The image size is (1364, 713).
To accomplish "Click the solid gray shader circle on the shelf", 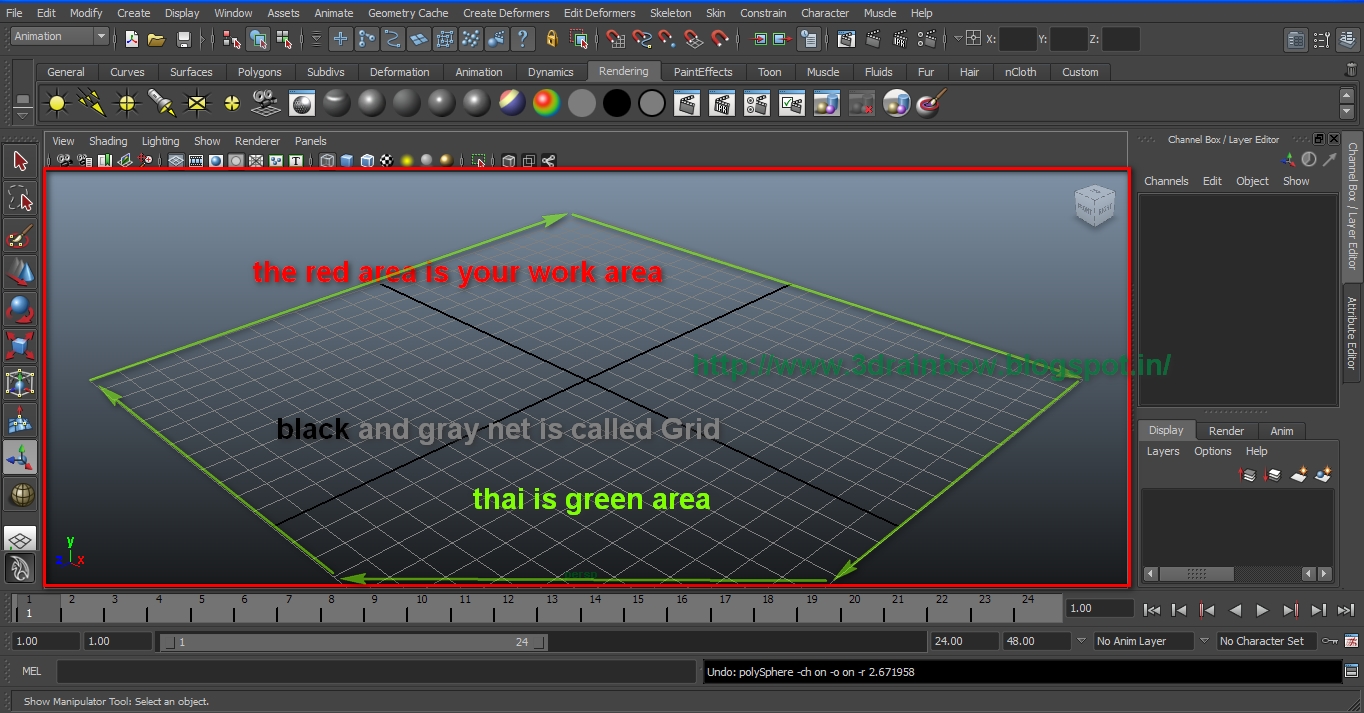I will point(582,103).
